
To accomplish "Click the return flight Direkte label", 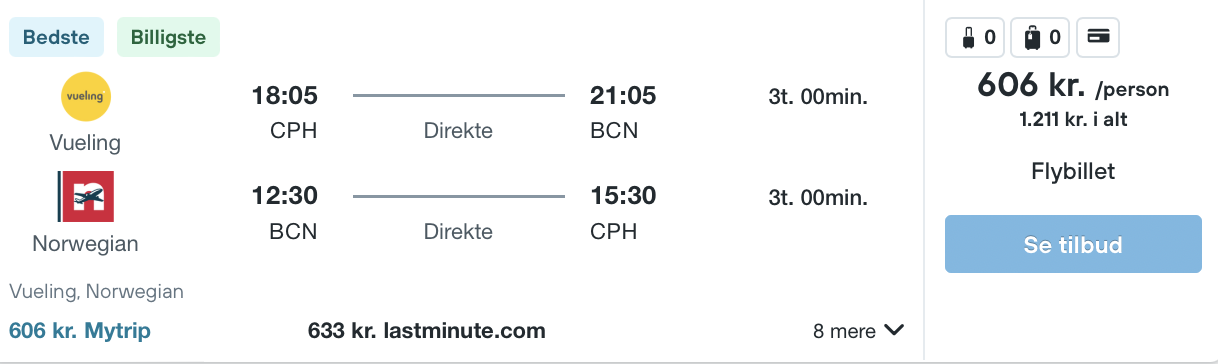I will point(458,232).
